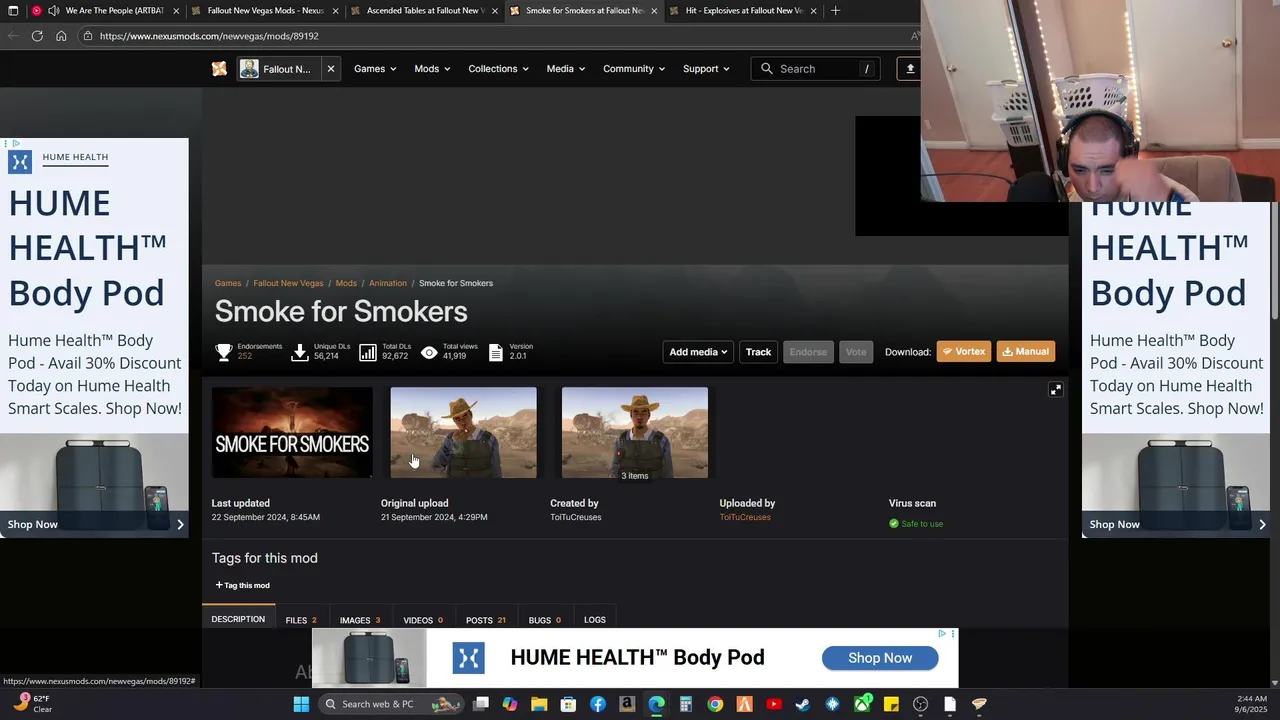Open Google Chrome from taskbar
Screen dimensions: 1280x720
click(x=715, y=704)
